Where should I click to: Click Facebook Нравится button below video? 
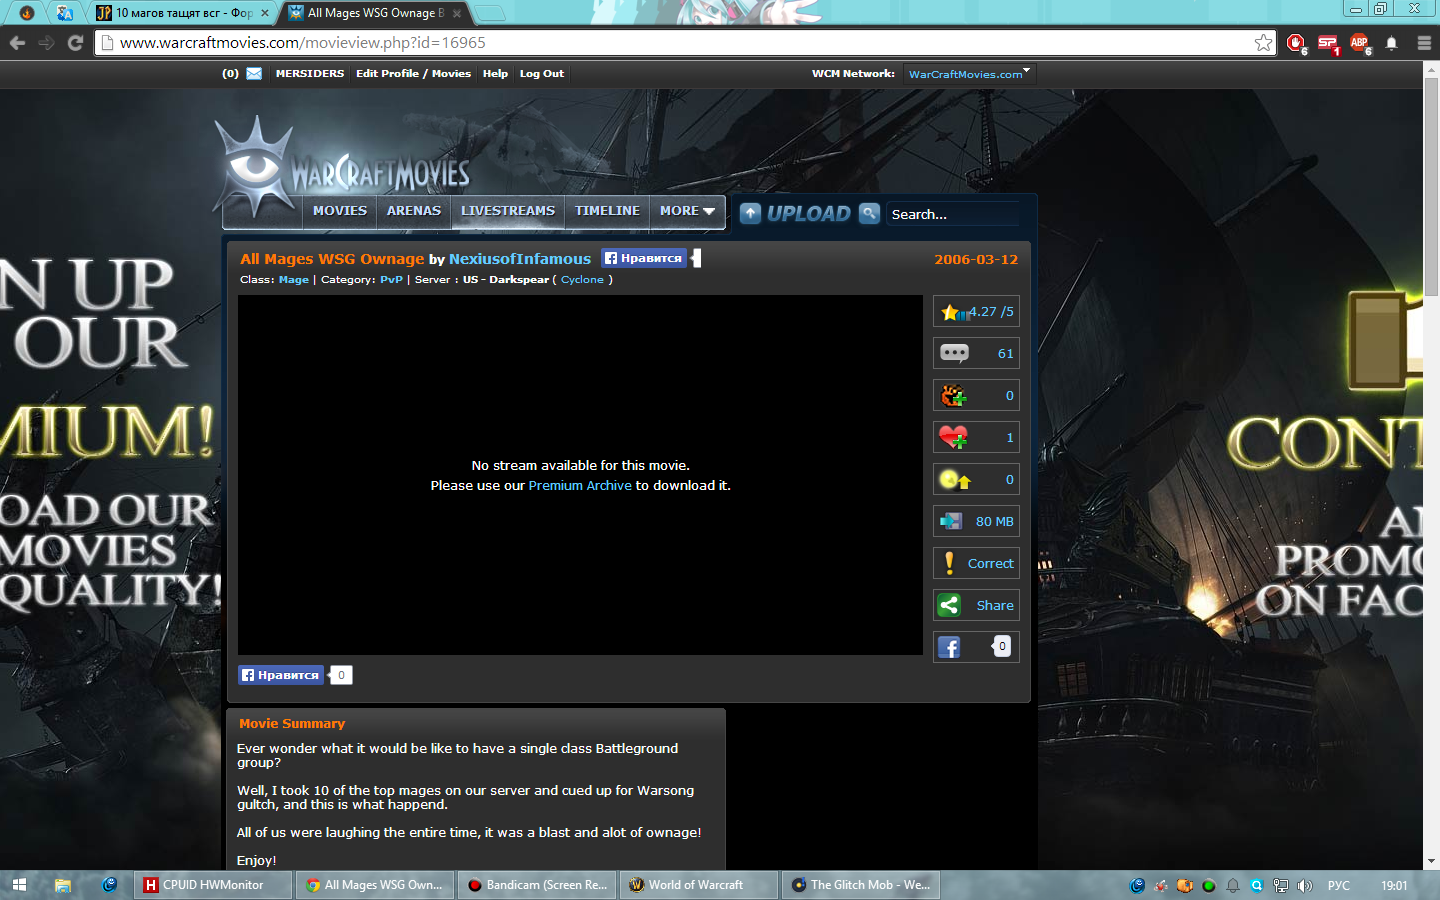click(281, 675)
